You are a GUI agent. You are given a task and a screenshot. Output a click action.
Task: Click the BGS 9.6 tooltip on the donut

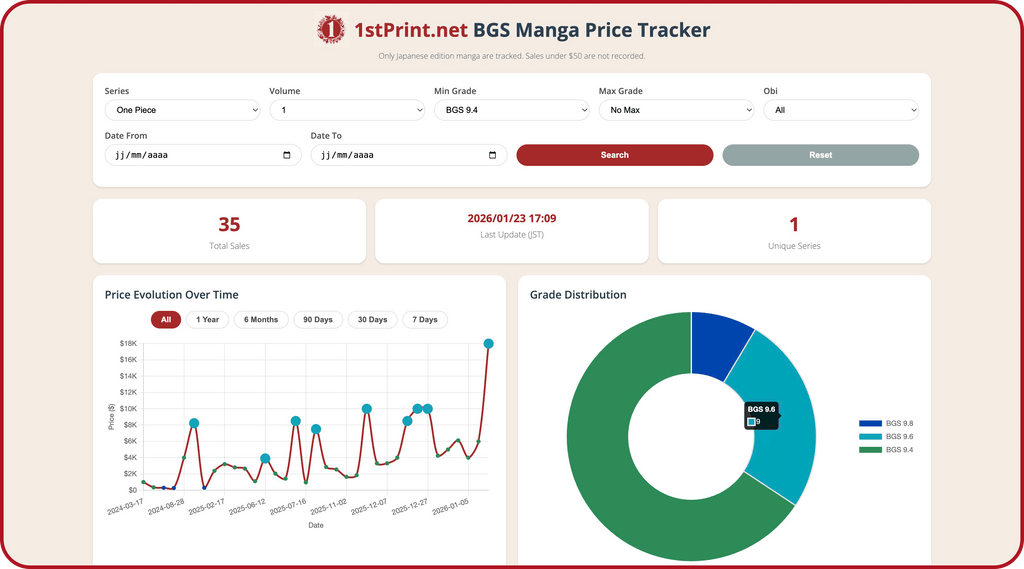(x=761, y=415)
